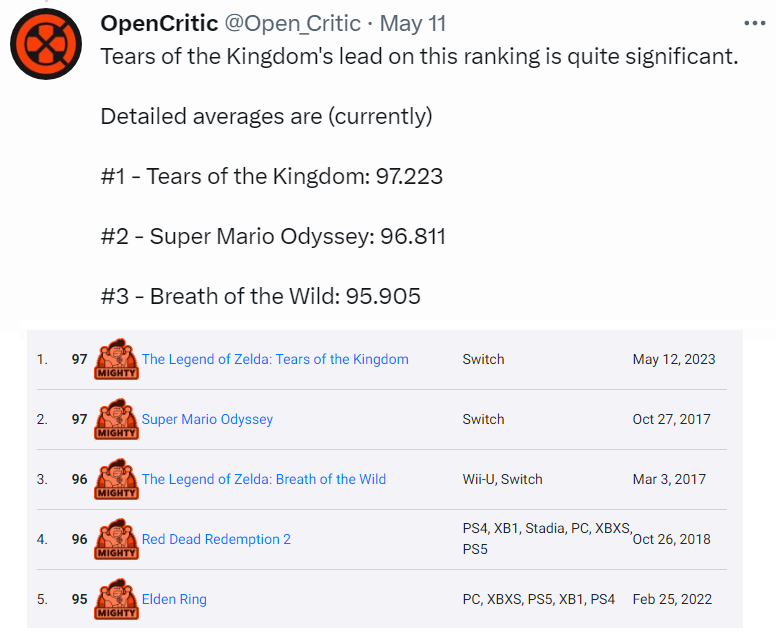The width and height of the screenshot is (776, 644).
Task: Open the tweet's three-dot more menu
Action: (x=755, y=23)
